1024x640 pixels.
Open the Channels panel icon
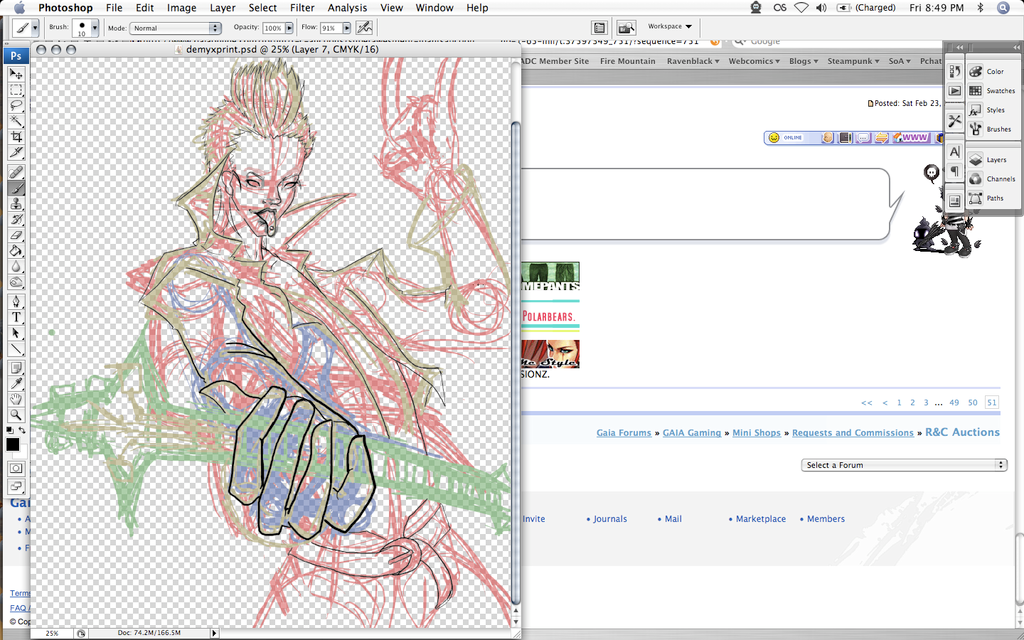pyautogui.click(x=976, y=179)
